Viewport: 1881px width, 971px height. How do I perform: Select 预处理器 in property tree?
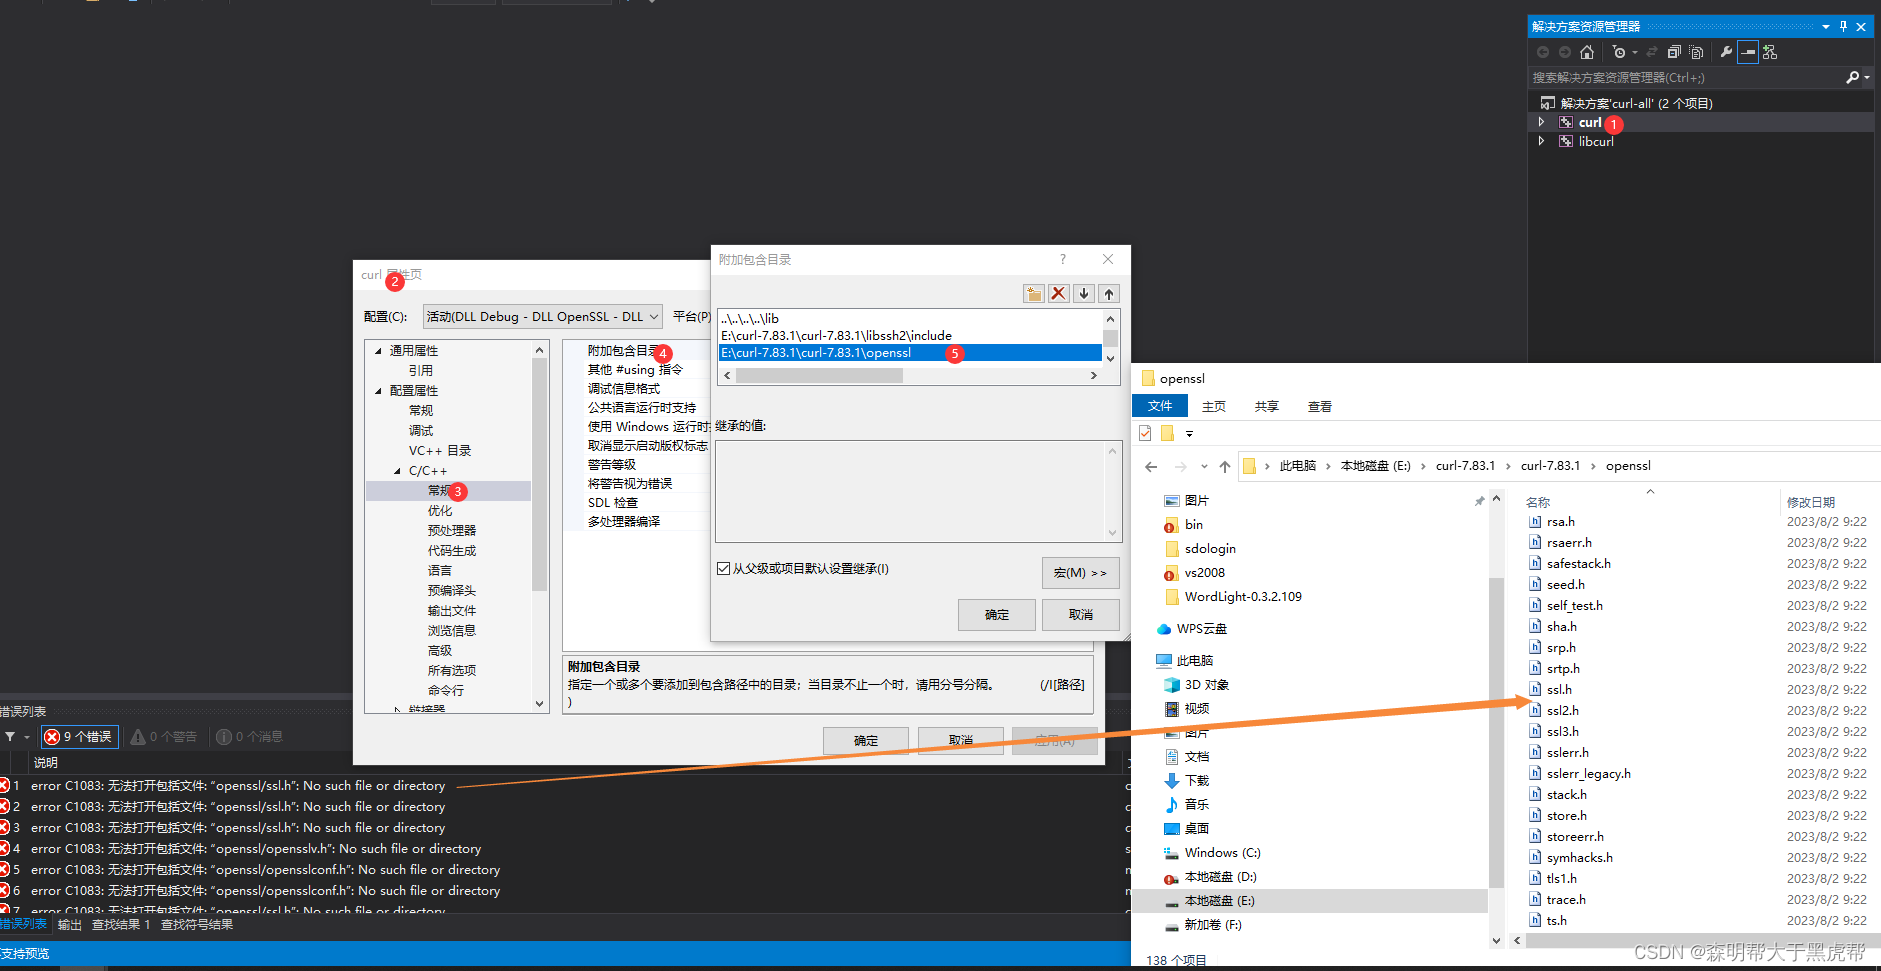coord(452,531)
